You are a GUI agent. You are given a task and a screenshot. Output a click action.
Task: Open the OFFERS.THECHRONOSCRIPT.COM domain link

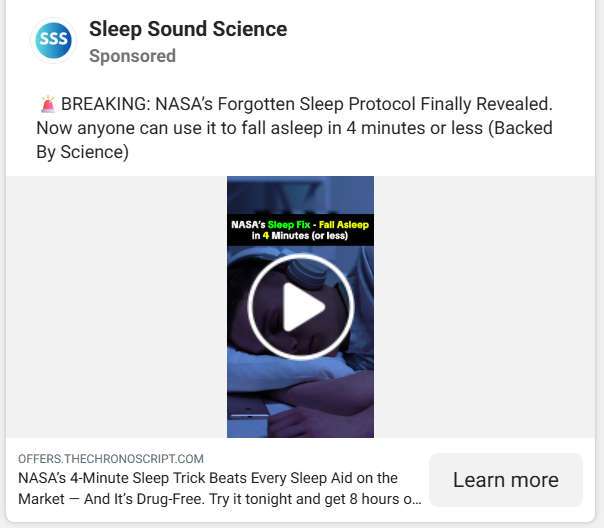(111, 458)
